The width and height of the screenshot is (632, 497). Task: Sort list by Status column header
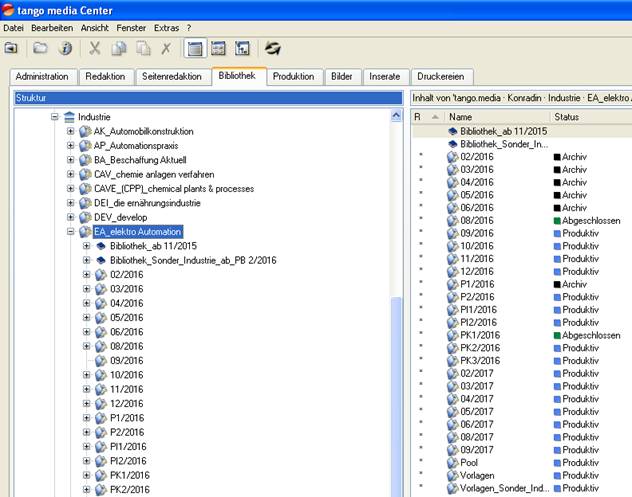[566, 117]
